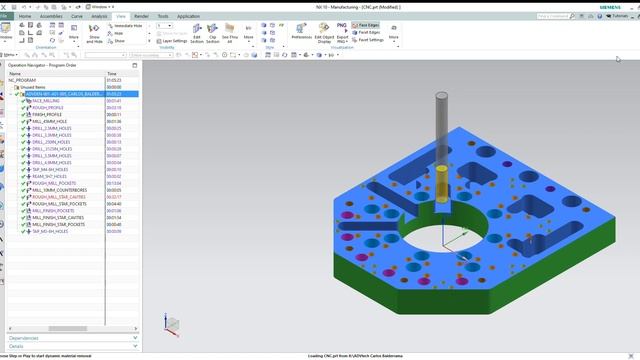640x360 pixels.
Task: Click the view triad in graphics window
Action: click(x=172, y=325)
